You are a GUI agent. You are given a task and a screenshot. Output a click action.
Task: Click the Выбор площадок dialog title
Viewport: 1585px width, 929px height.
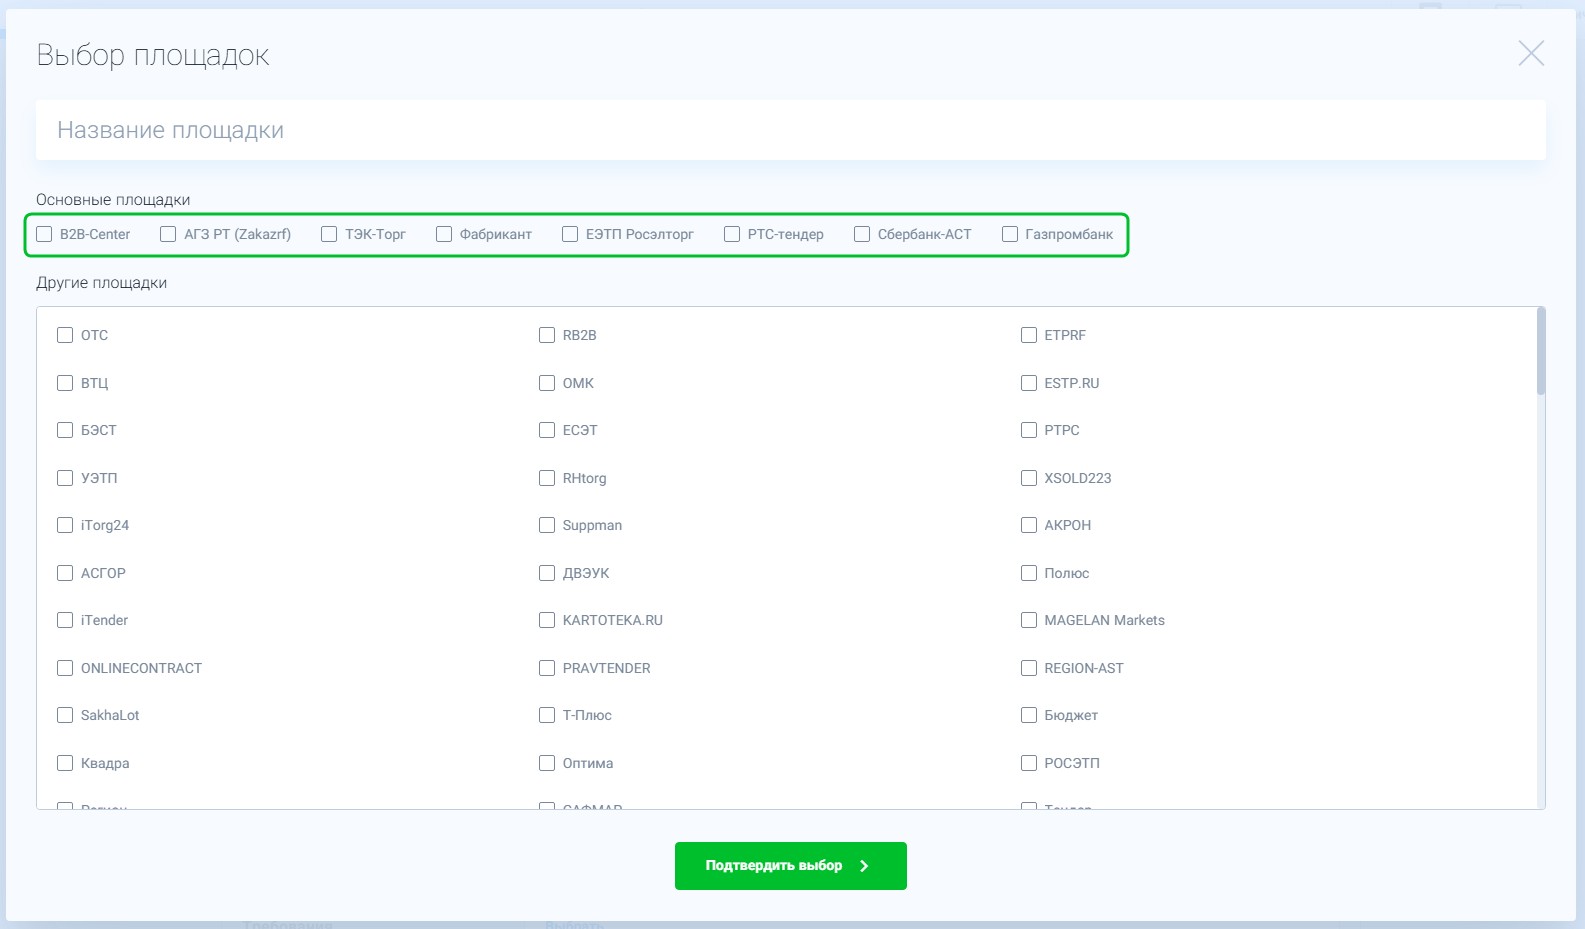tap(153, 55)
